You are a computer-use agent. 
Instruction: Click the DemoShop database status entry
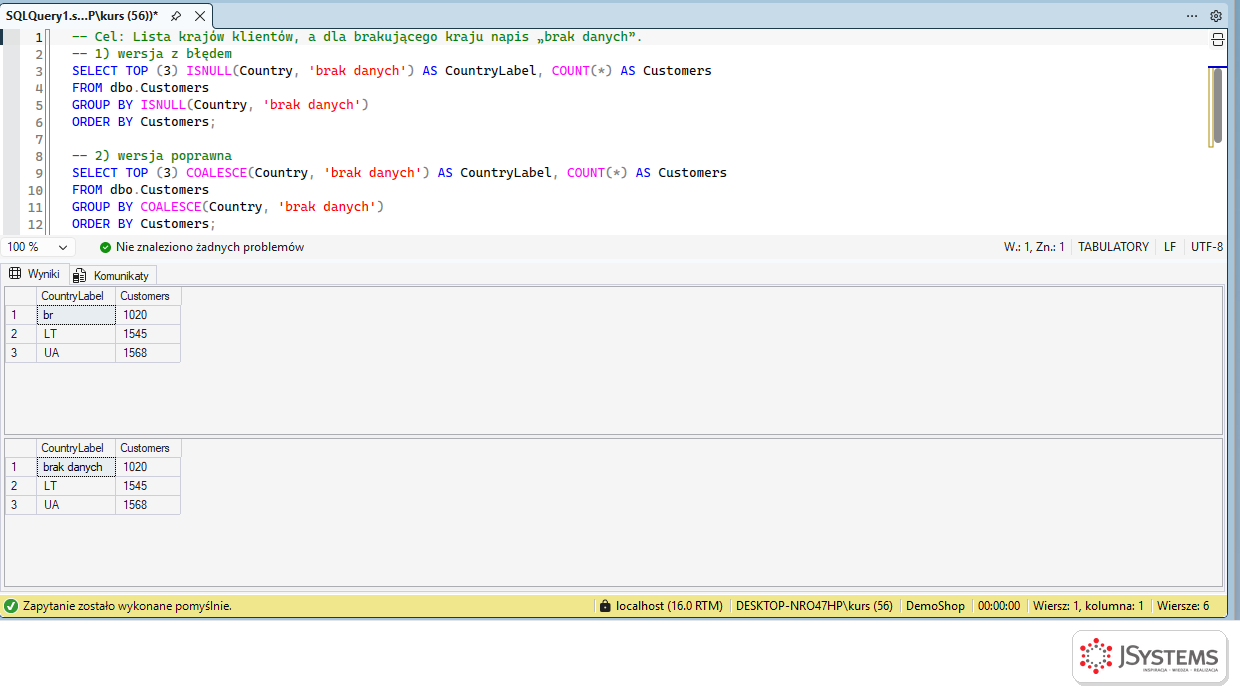click(935, 606)
